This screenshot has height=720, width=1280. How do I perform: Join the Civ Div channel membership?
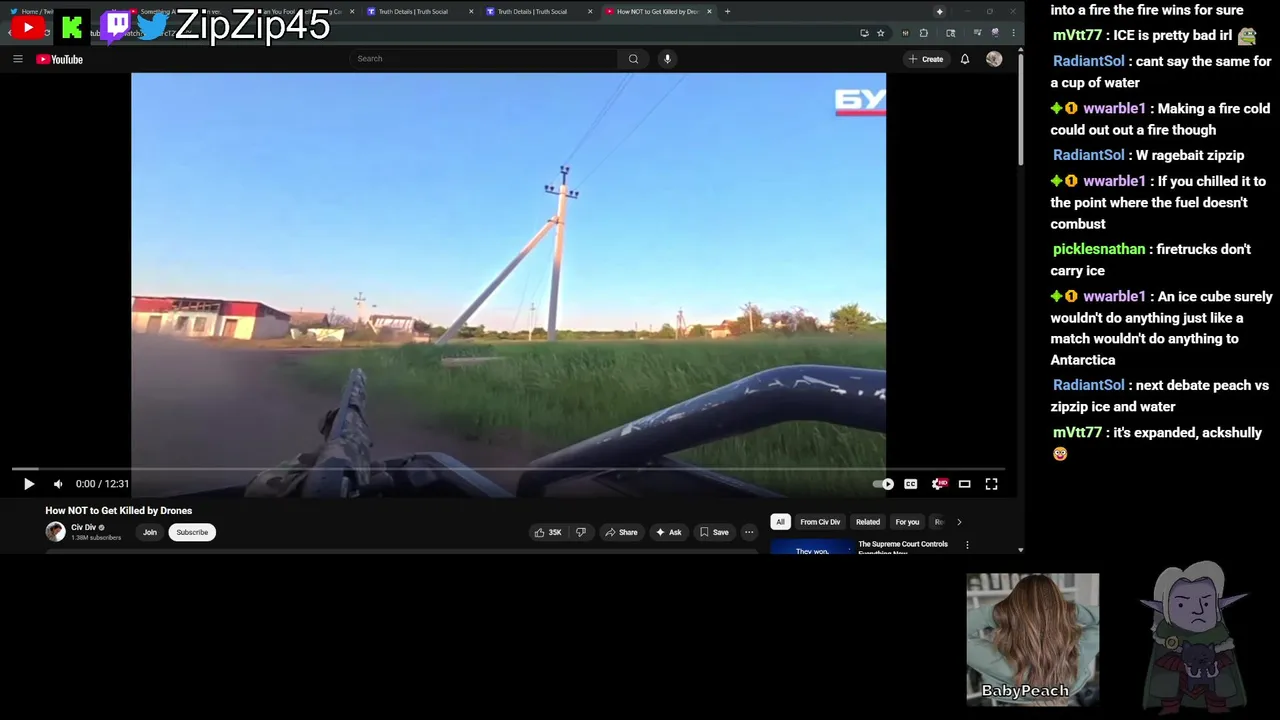click(149, 532)
